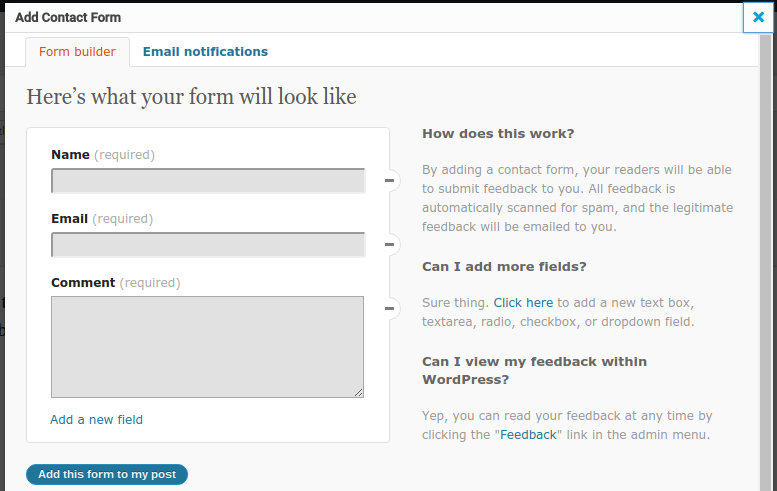Select the Email field label
777x491 pixels.
tap(70, 219)
